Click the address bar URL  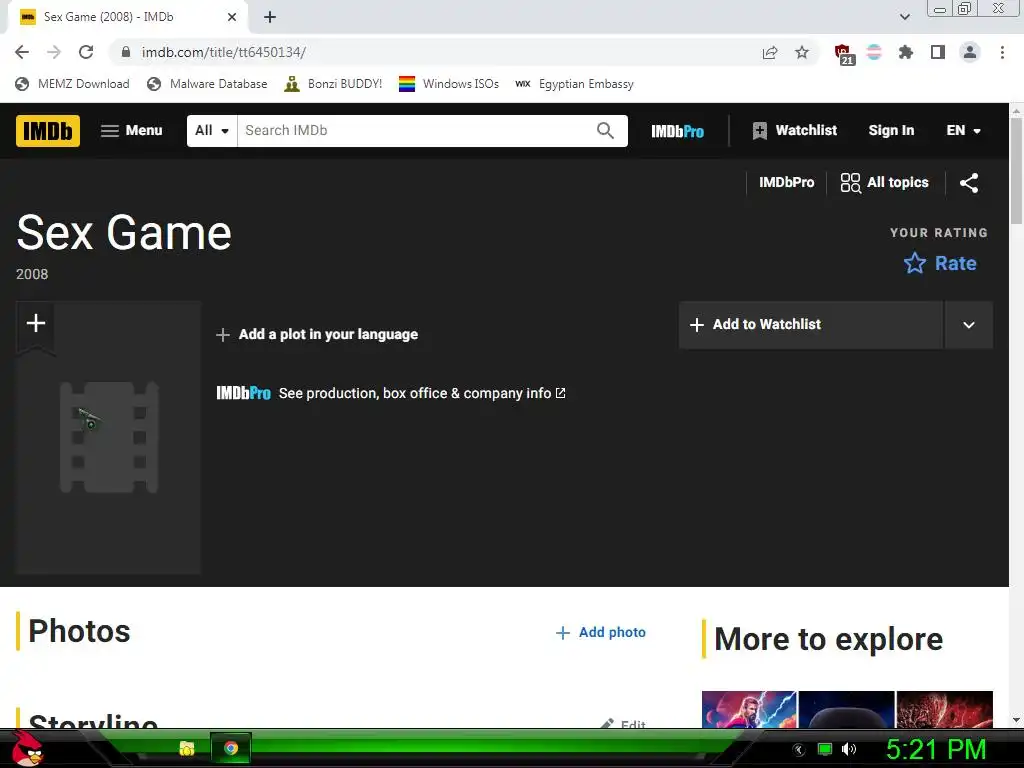223,52
